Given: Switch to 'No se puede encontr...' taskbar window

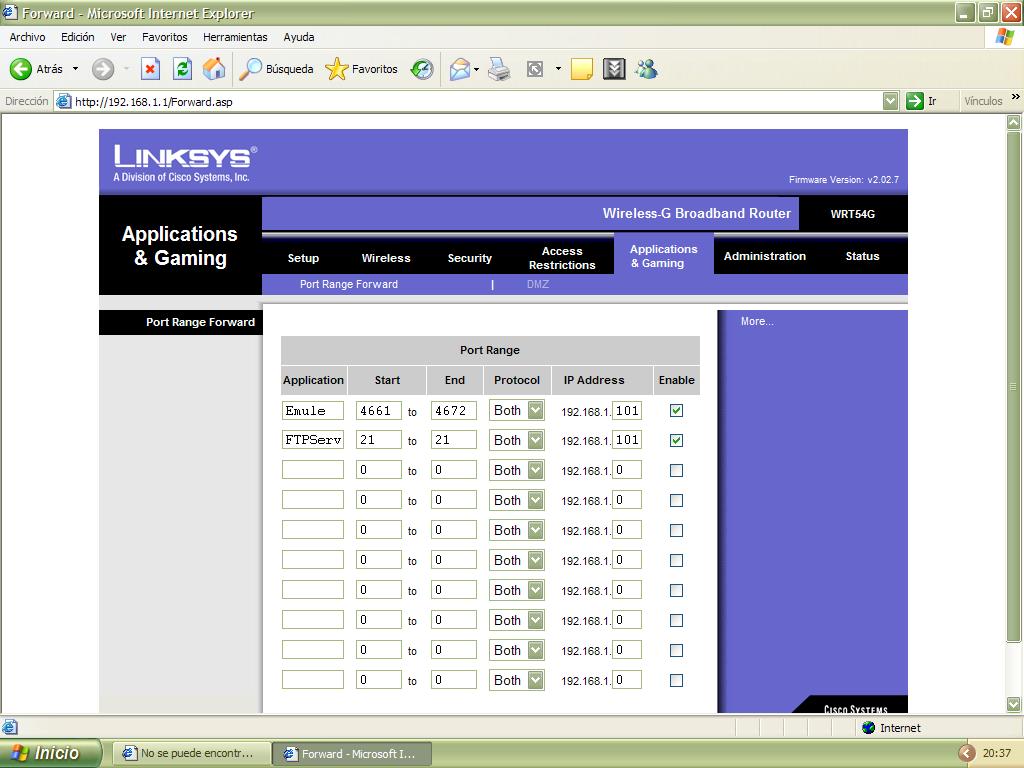Looking at the screenshot, I should coord(190,753).
